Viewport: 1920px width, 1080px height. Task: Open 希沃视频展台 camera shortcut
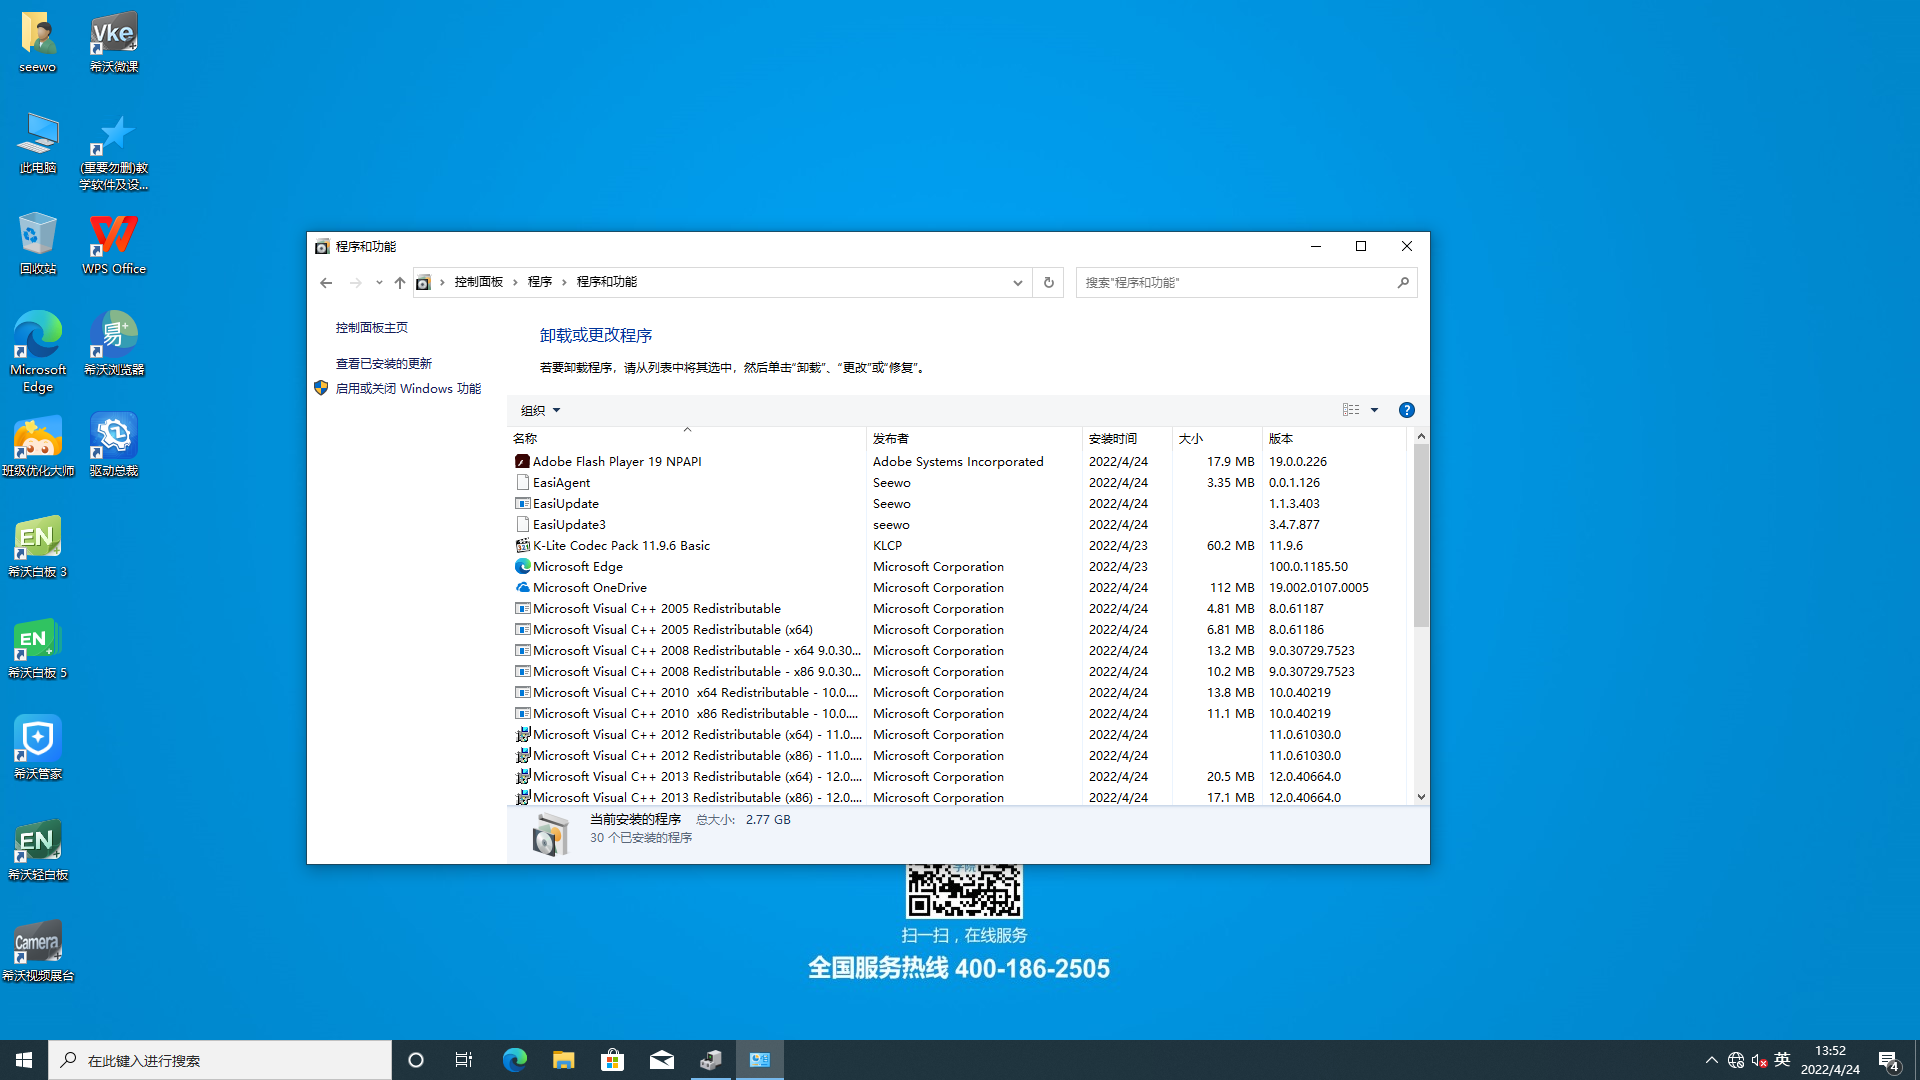[38, 952]
